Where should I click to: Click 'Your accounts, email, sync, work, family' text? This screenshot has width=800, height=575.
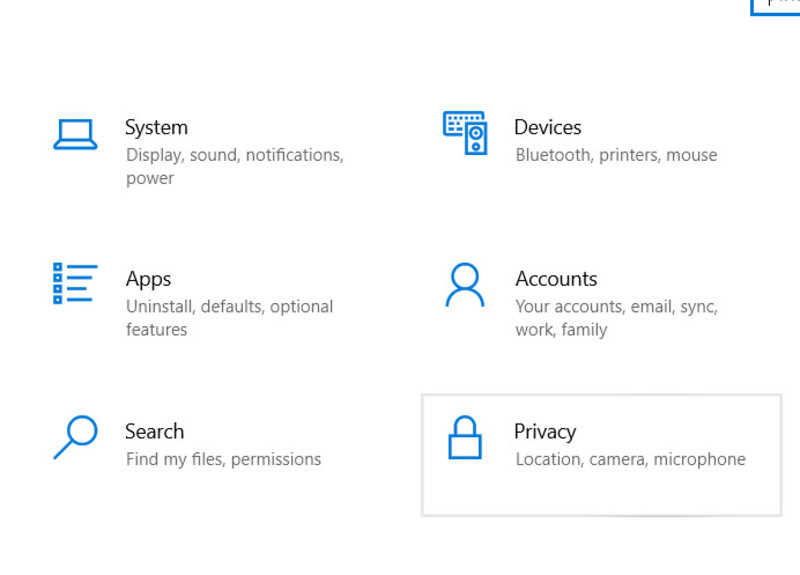click(616, 318)
